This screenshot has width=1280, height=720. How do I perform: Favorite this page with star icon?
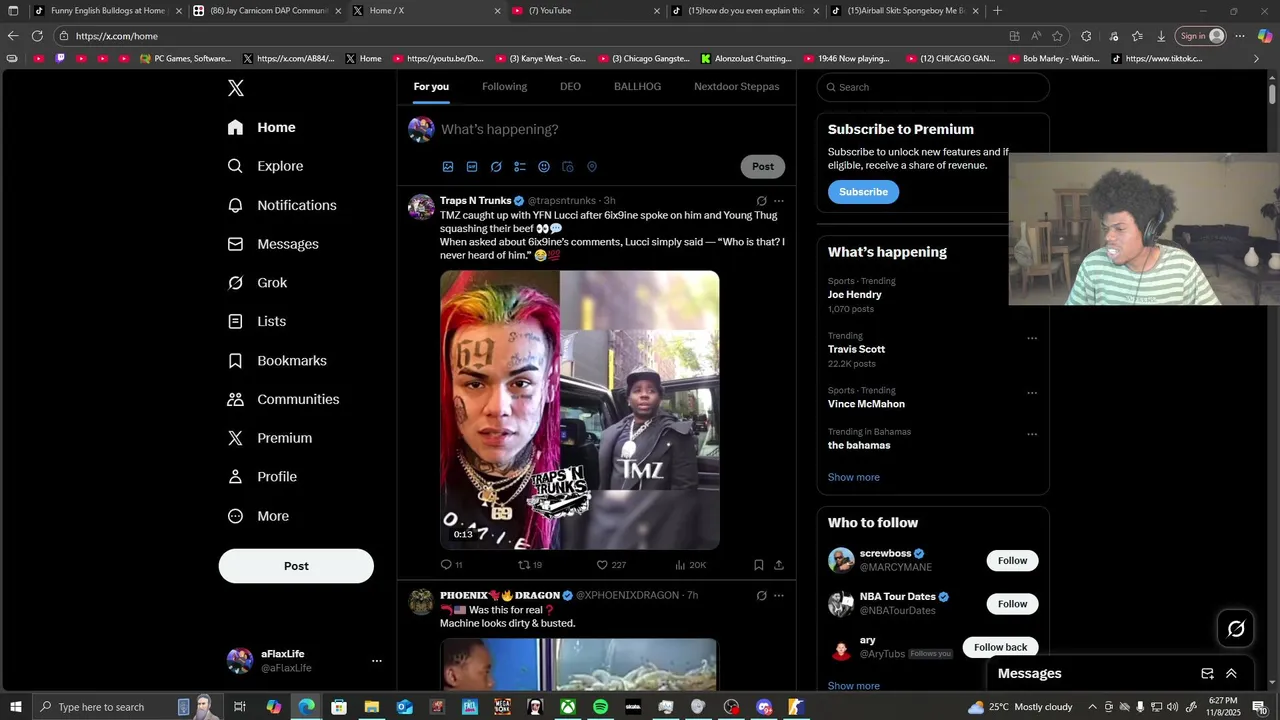click(x=1057, y=36)
